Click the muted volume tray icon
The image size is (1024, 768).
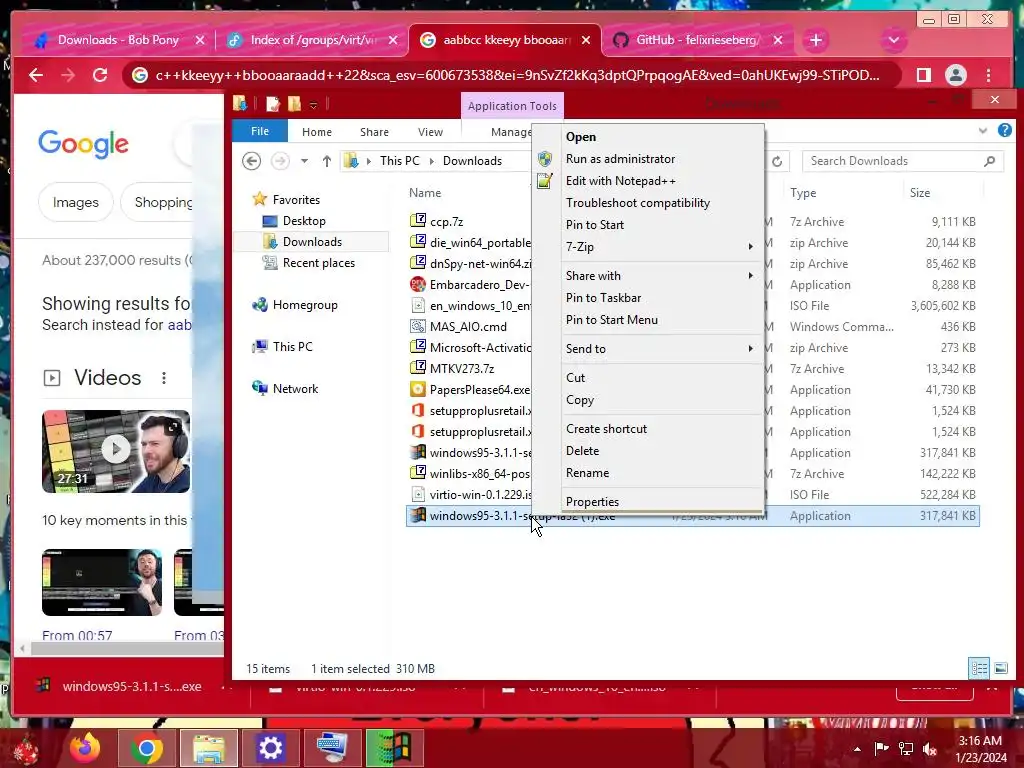(x=929, y=748)
